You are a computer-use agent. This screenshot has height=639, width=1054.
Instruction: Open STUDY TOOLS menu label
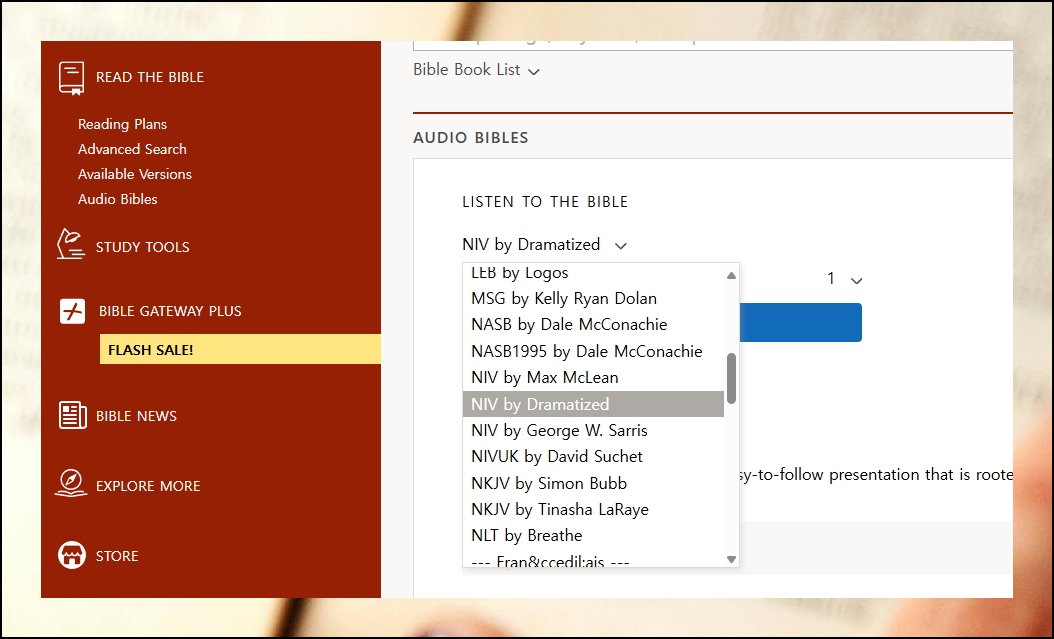(x=143, y=247)
